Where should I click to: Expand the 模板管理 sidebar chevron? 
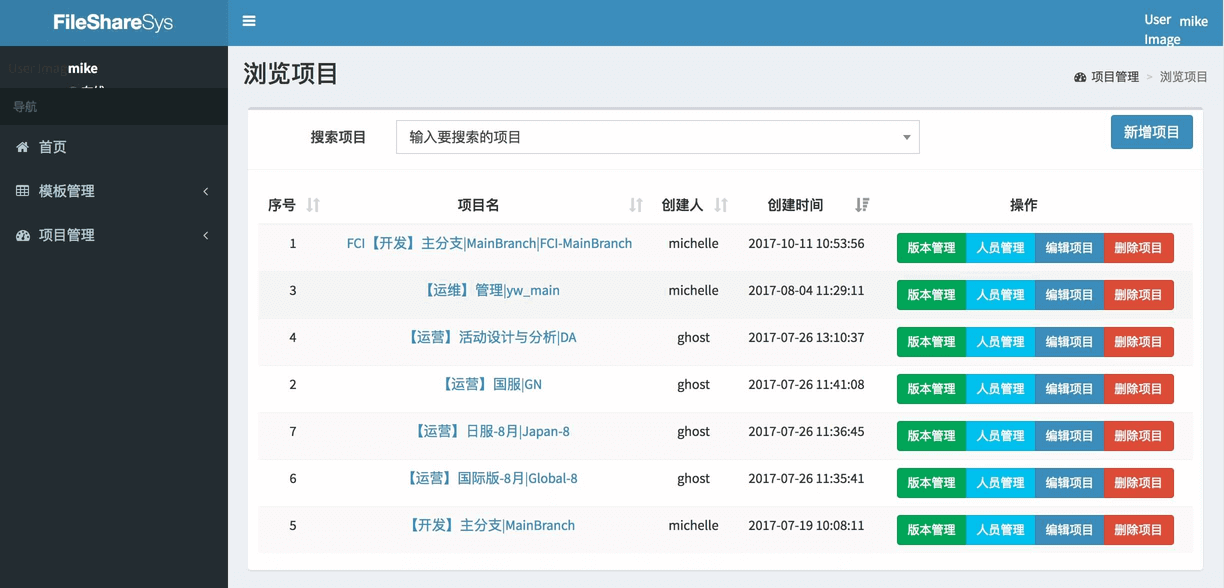[206, 191]
